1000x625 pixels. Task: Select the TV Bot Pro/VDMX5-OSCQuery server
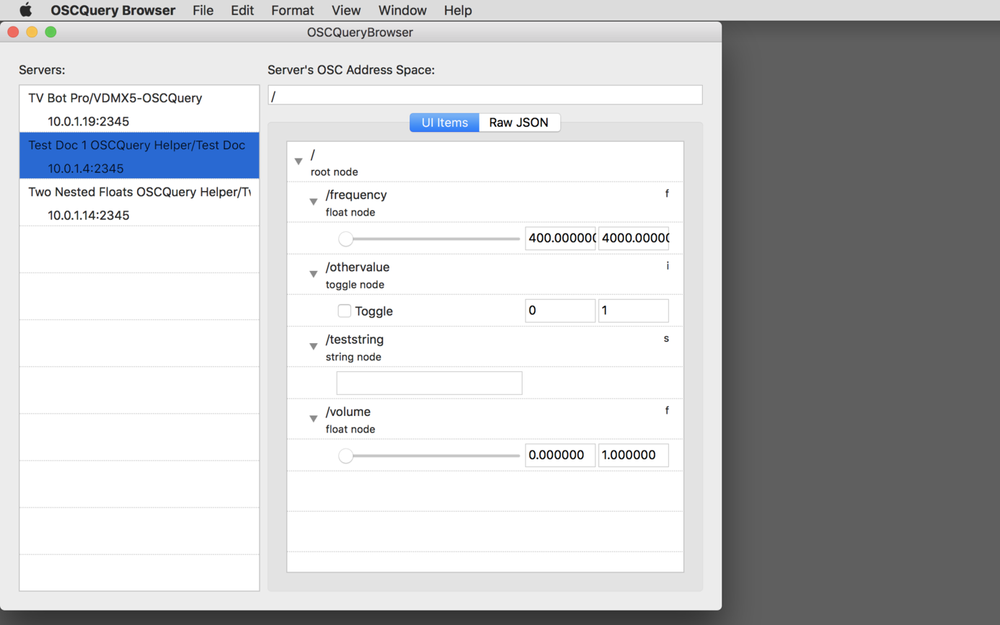(x=139, y=109)
